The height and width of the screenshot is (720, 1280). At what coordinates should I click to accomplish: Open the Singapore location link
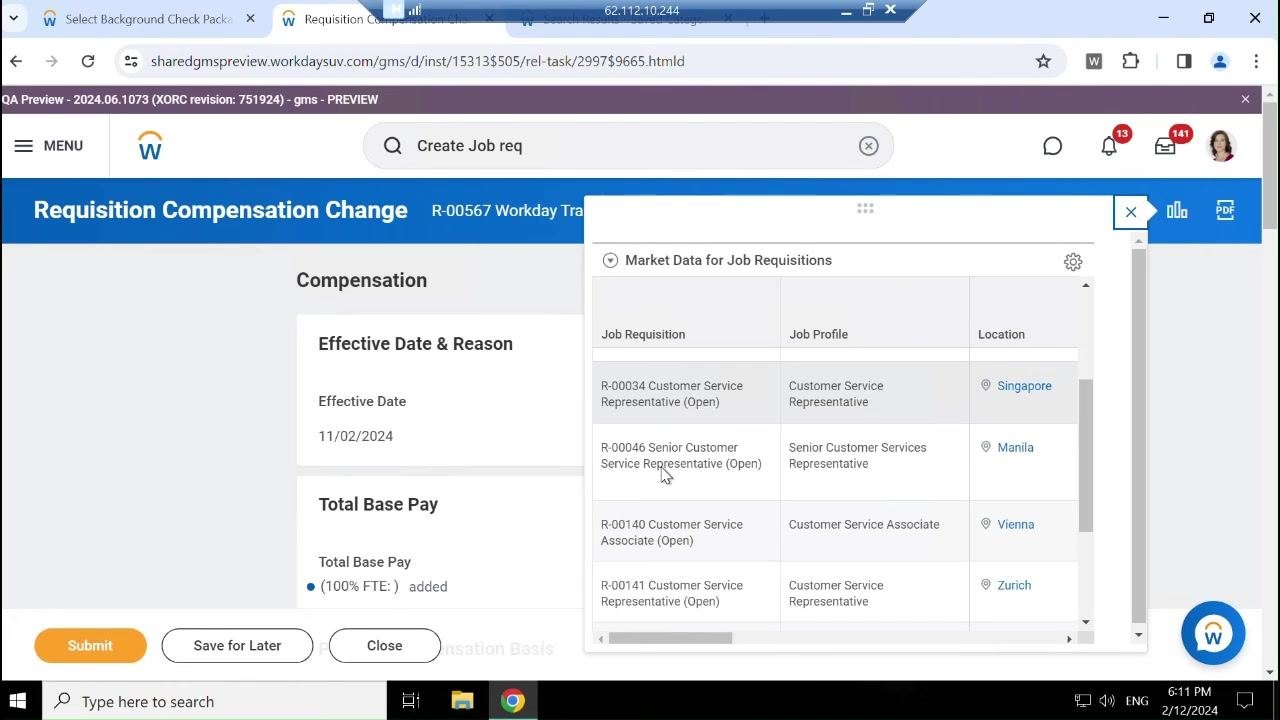1024,386
